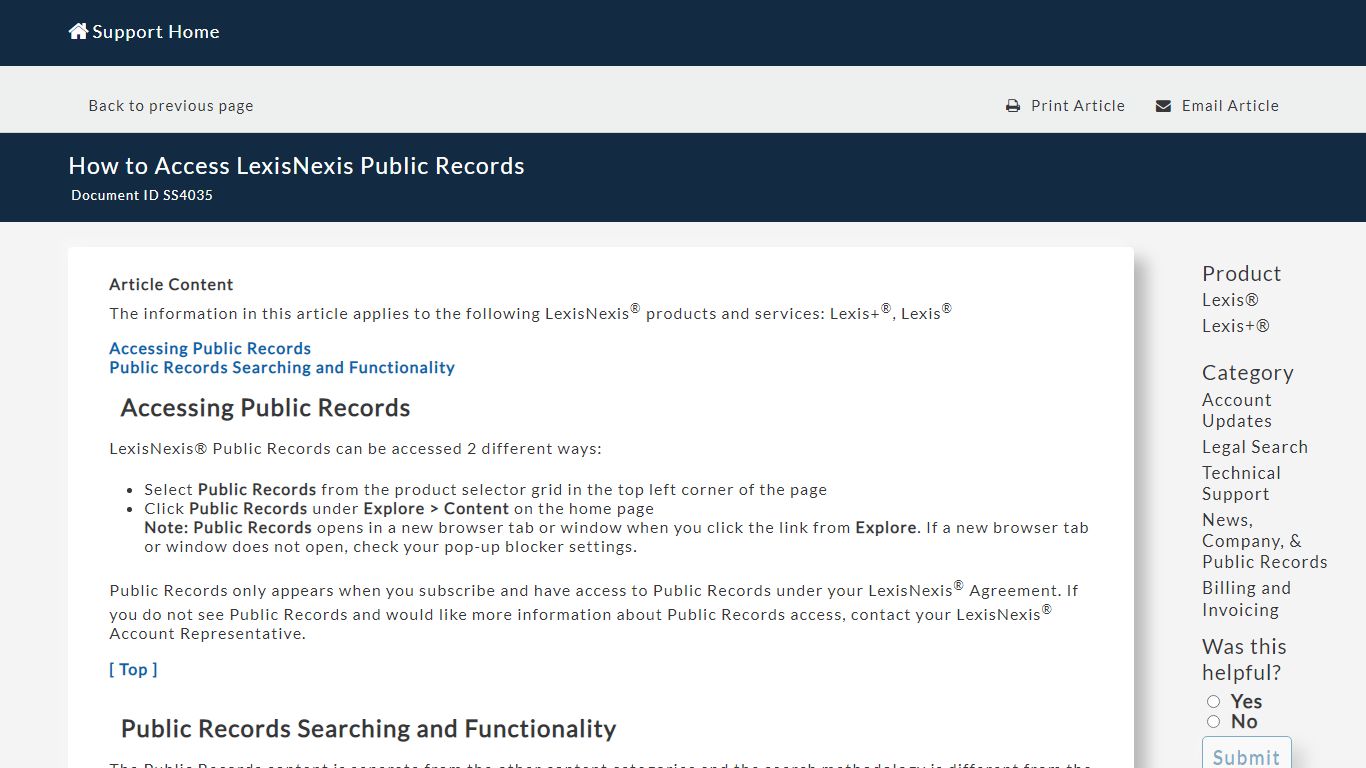The width and height of the screenshot is (1366, 768).
Task: Go back to previous page
Action: click(171, 106)
